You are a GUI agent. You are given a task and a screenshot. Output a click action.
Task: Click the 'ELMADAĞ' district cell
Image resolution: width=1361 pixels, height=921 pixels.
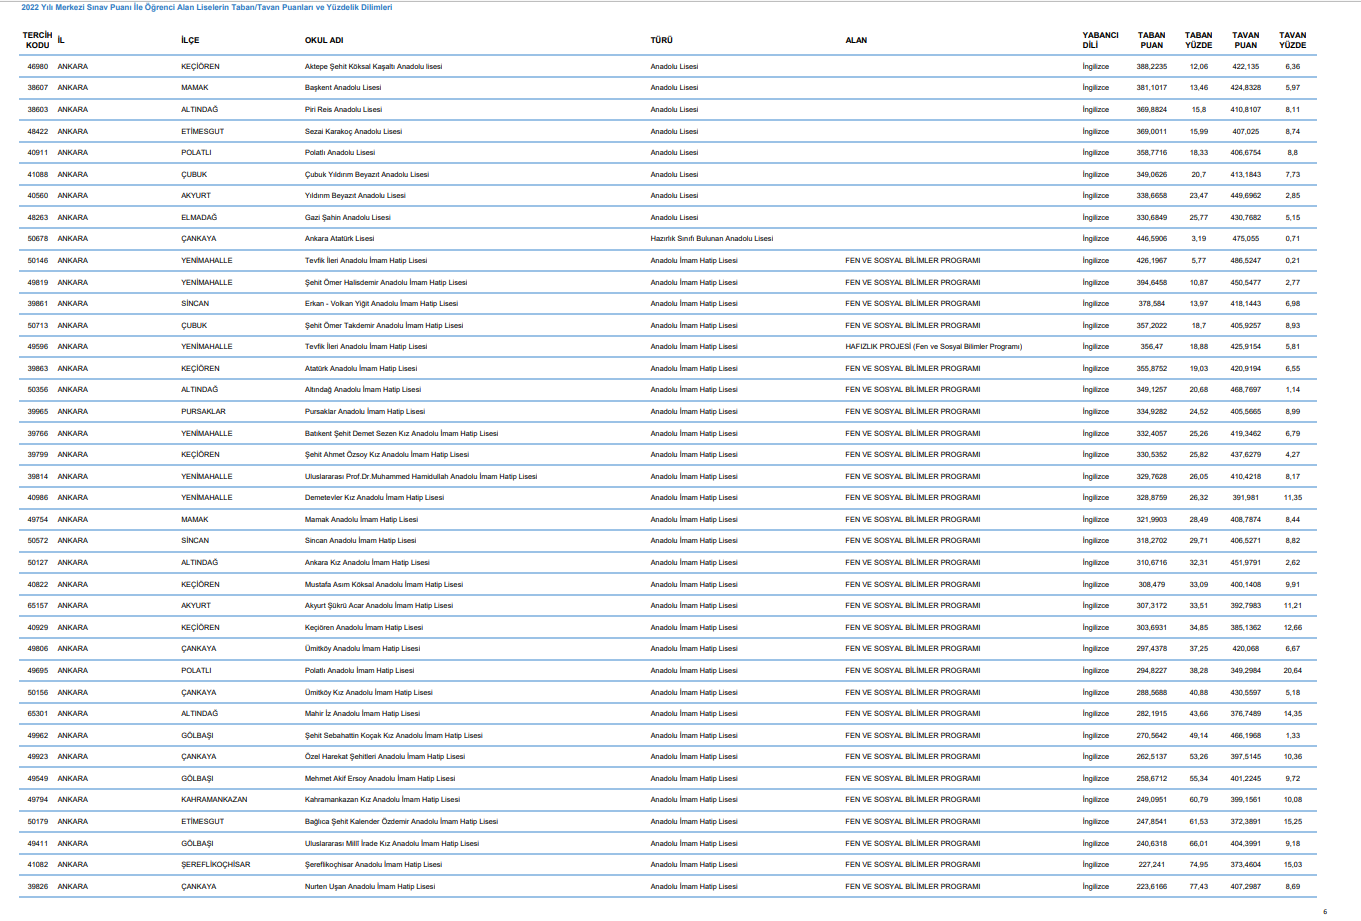(x=199, y=218)
